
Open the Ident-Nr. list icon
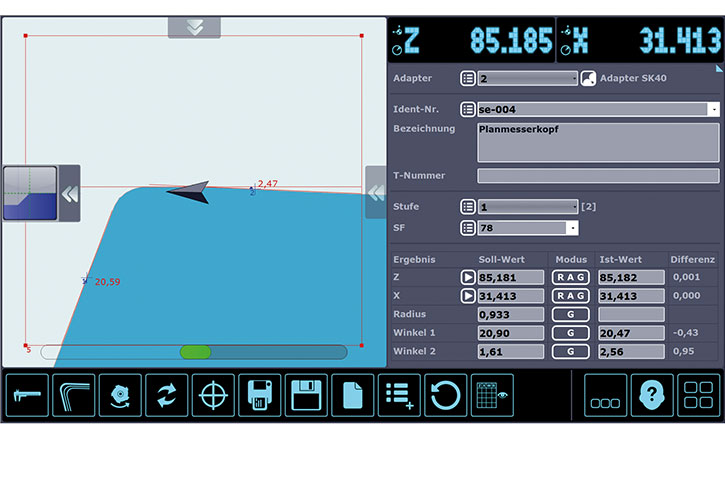(x=467, y=109)
